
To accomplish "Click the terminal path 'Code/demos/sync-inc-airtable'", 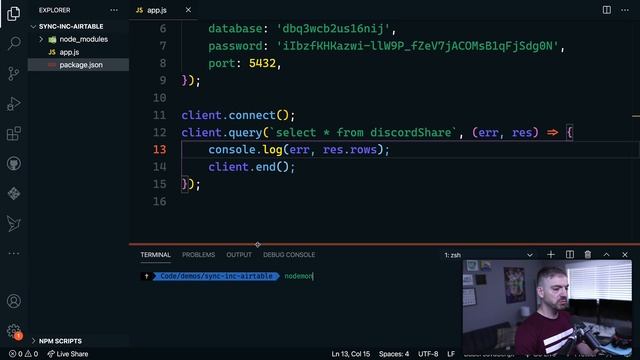I will (x=216, y=276).
